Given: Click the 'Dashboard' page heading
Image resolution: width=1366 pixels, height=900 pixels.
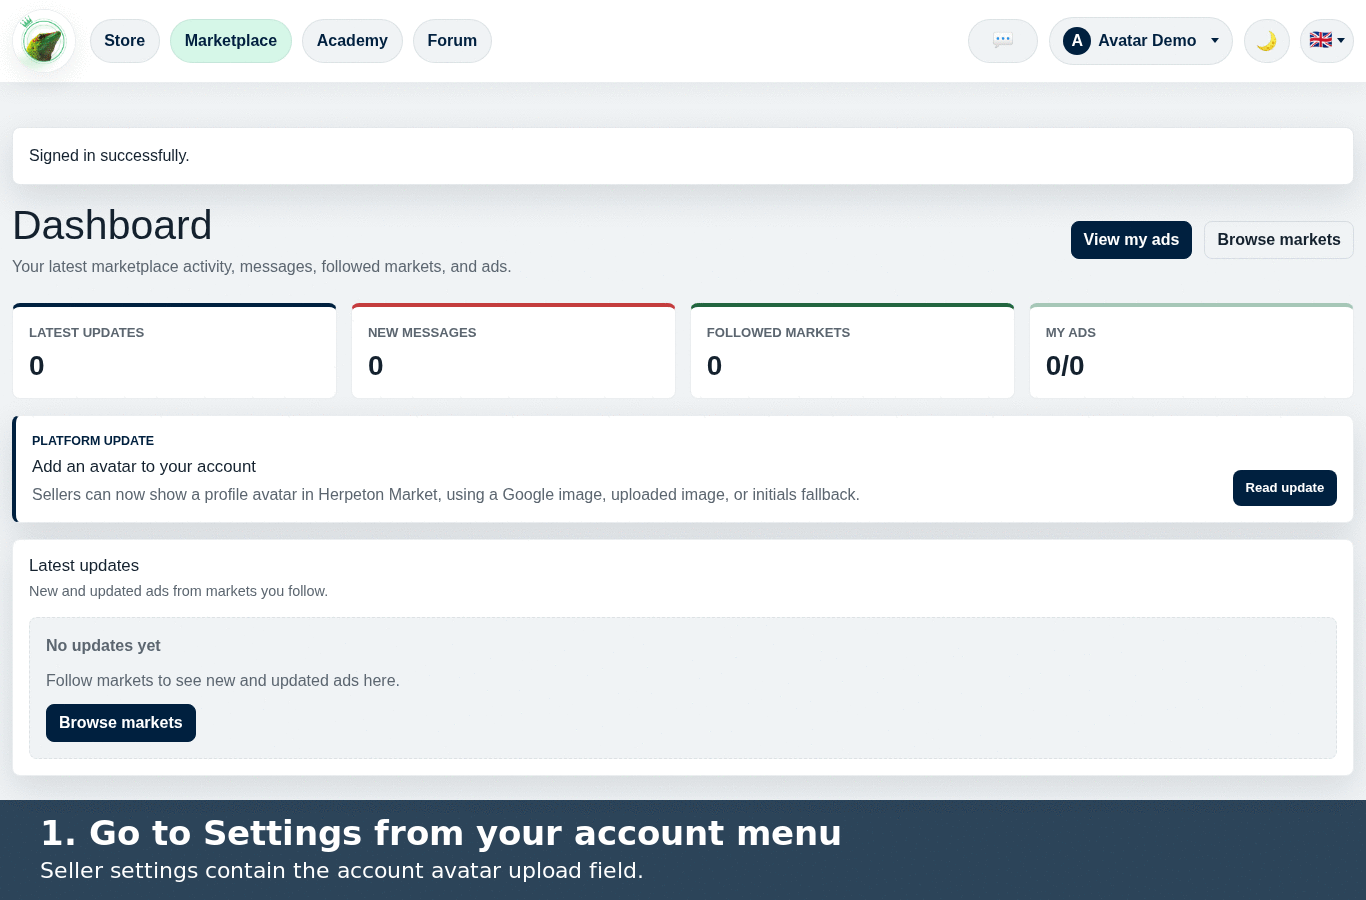Looking at the screenshot, I should point(112,226).
